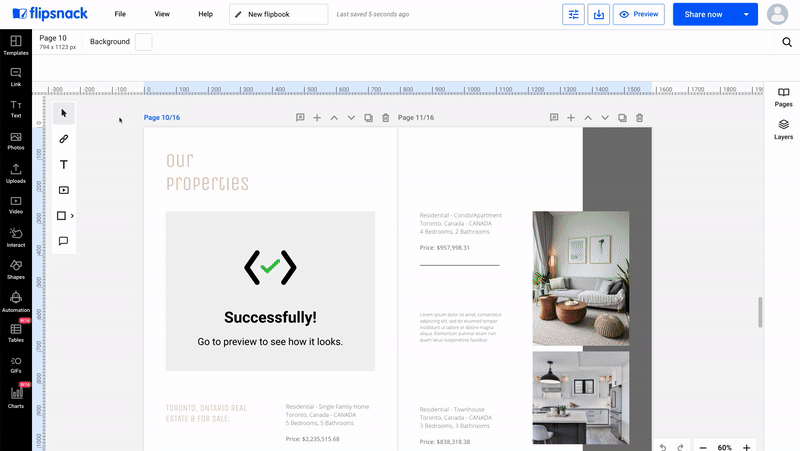The image size is (800, 451).
Task: Open the Layers panel on the right
Action: pyautogui.click(x=783, y=130)
